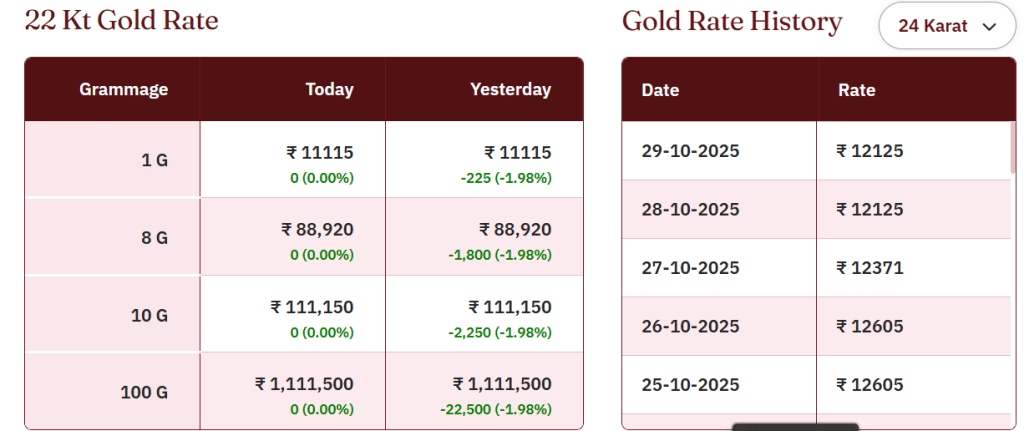Screen dimensions: 1024x431
Task: Click the Rate header in history table
Action: click(856, 90)
